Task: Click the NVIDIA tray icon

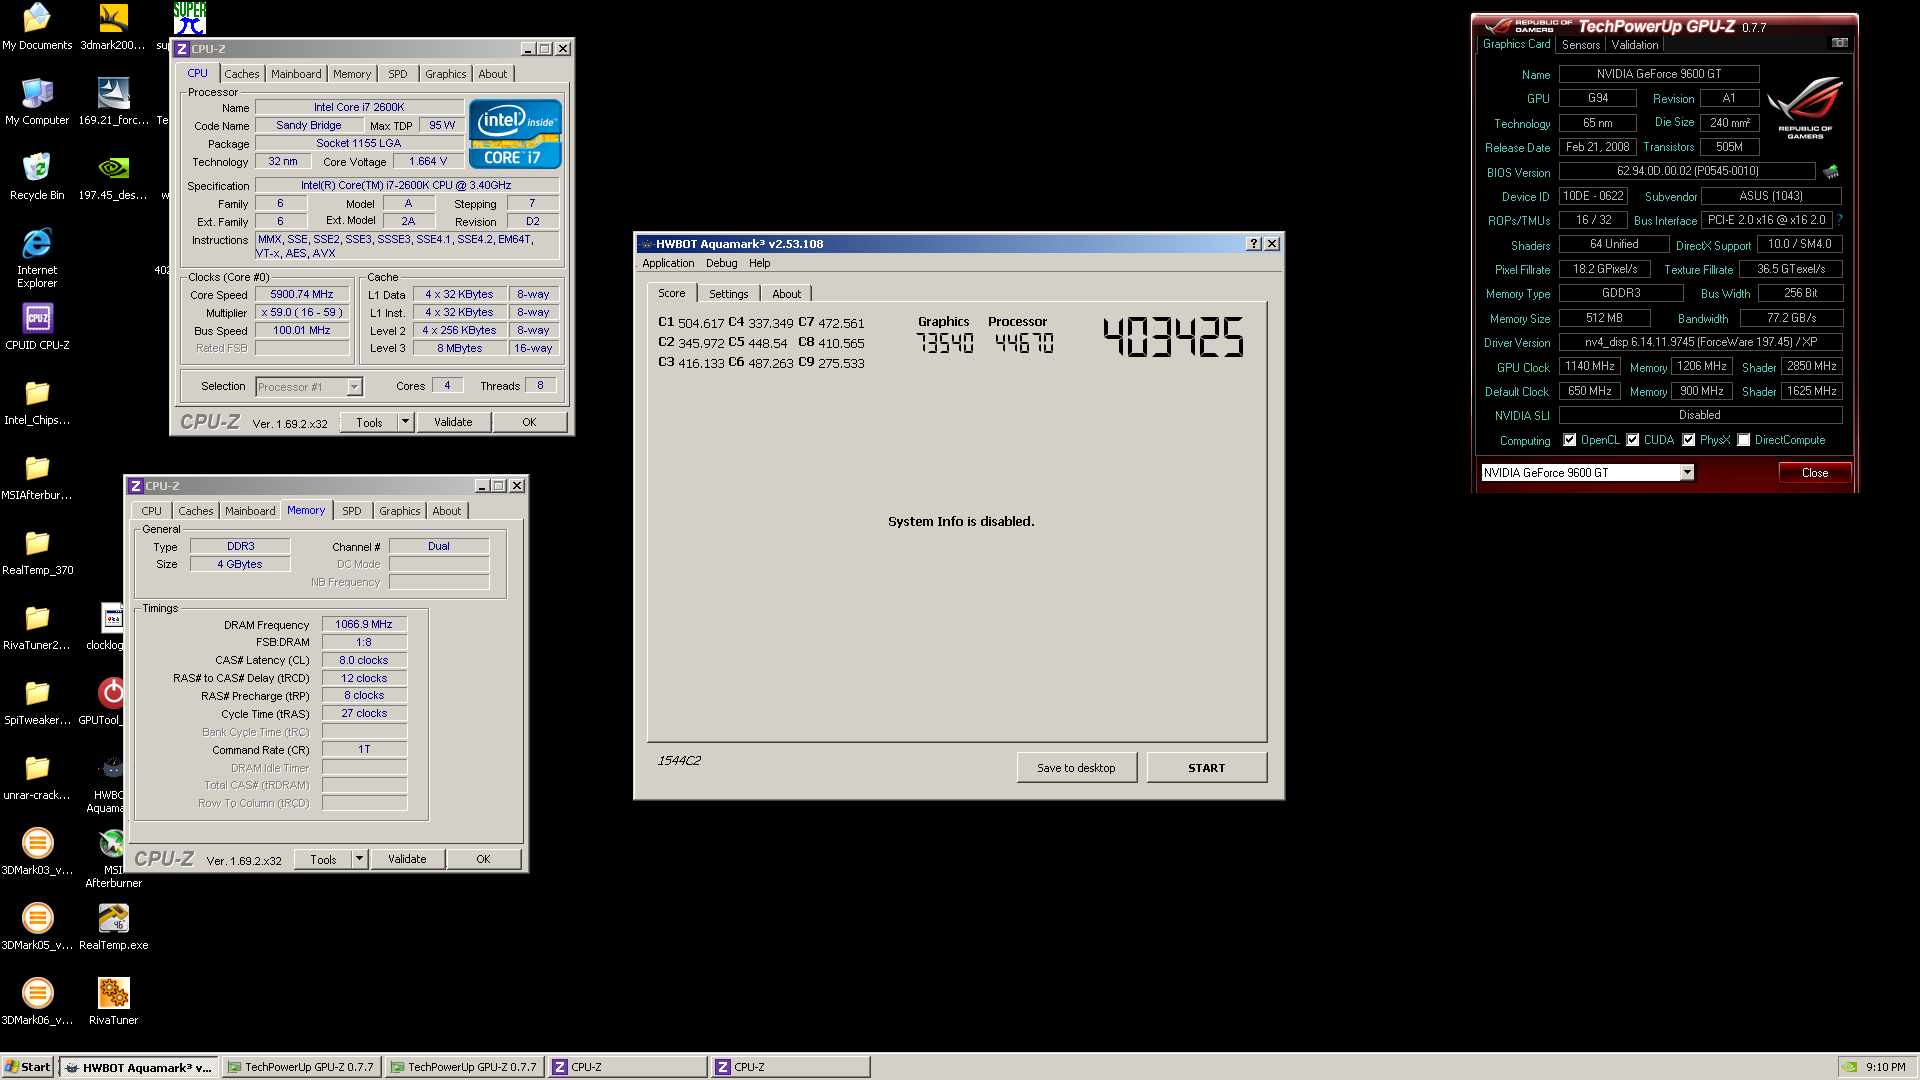Action: (x=1850, y=1067)
